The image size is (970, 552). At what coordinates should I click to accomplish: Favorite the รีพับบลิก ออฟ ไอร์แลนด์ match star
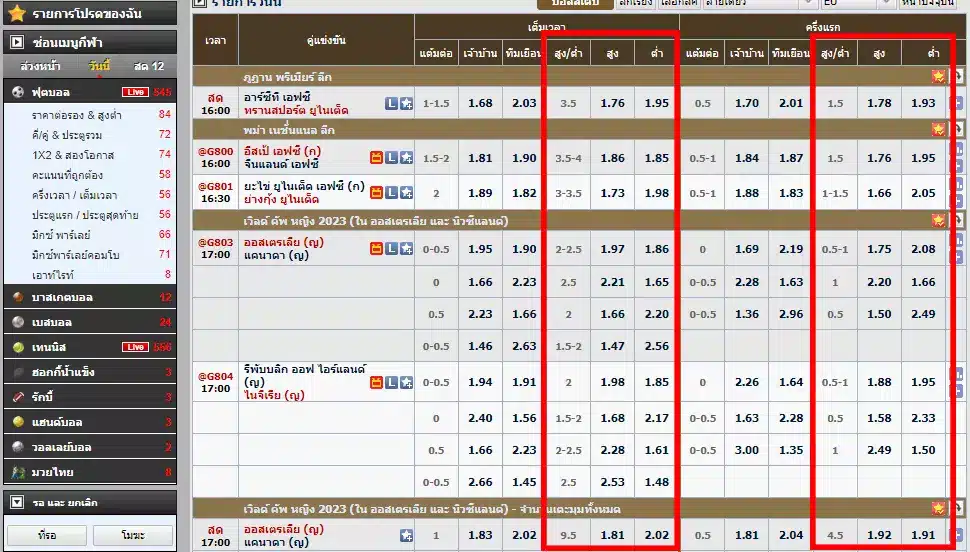click(406, 382)
